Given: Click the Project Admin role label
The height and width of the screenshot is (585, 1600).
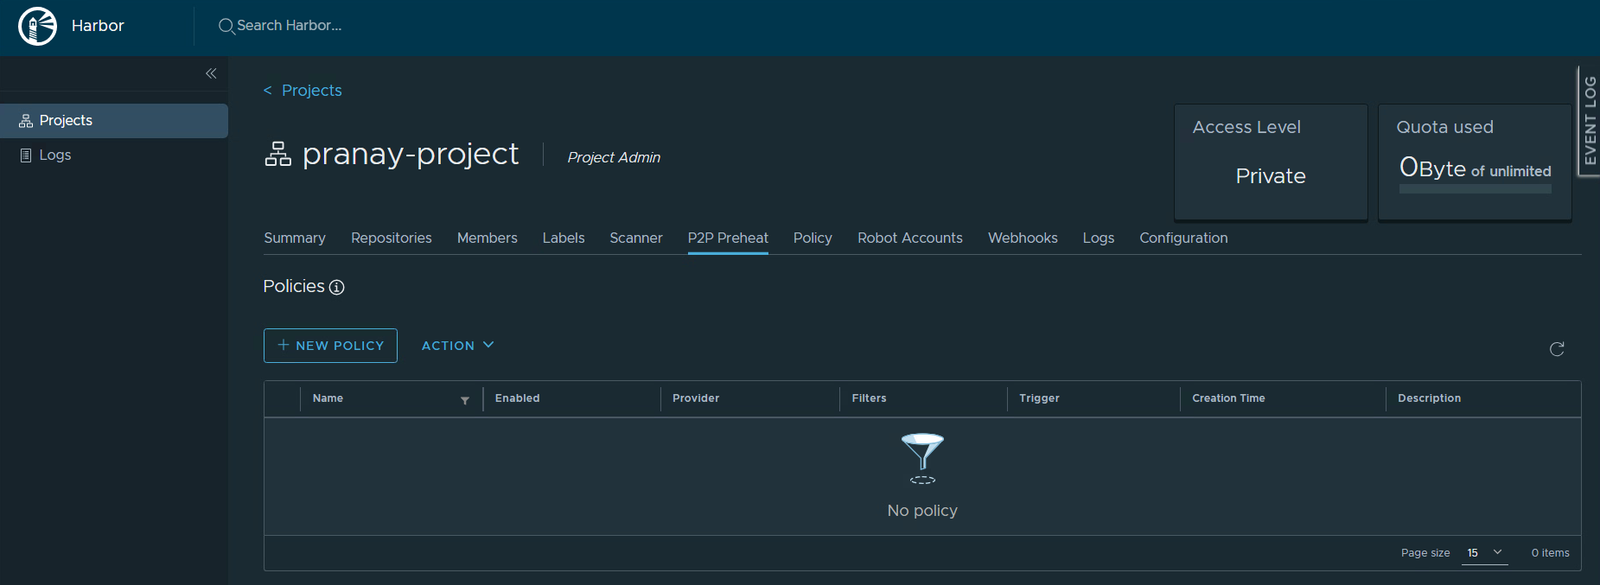Looking at the screenshot, I should 614,157.
